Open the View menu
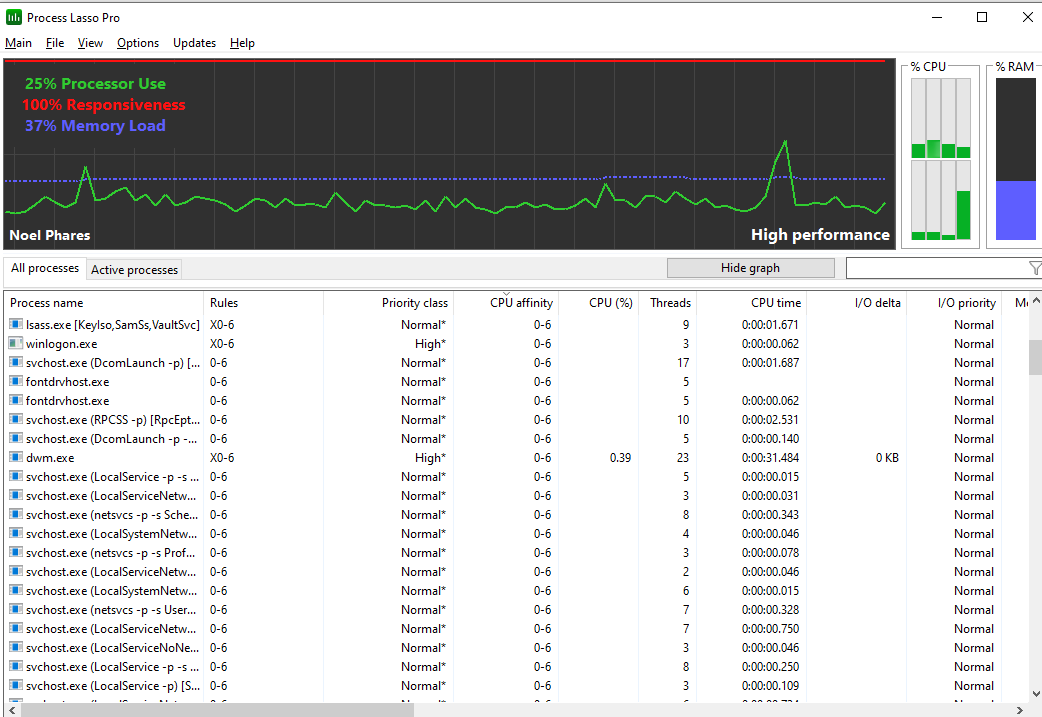This screenshot has height=717, width=1042. 90,43
